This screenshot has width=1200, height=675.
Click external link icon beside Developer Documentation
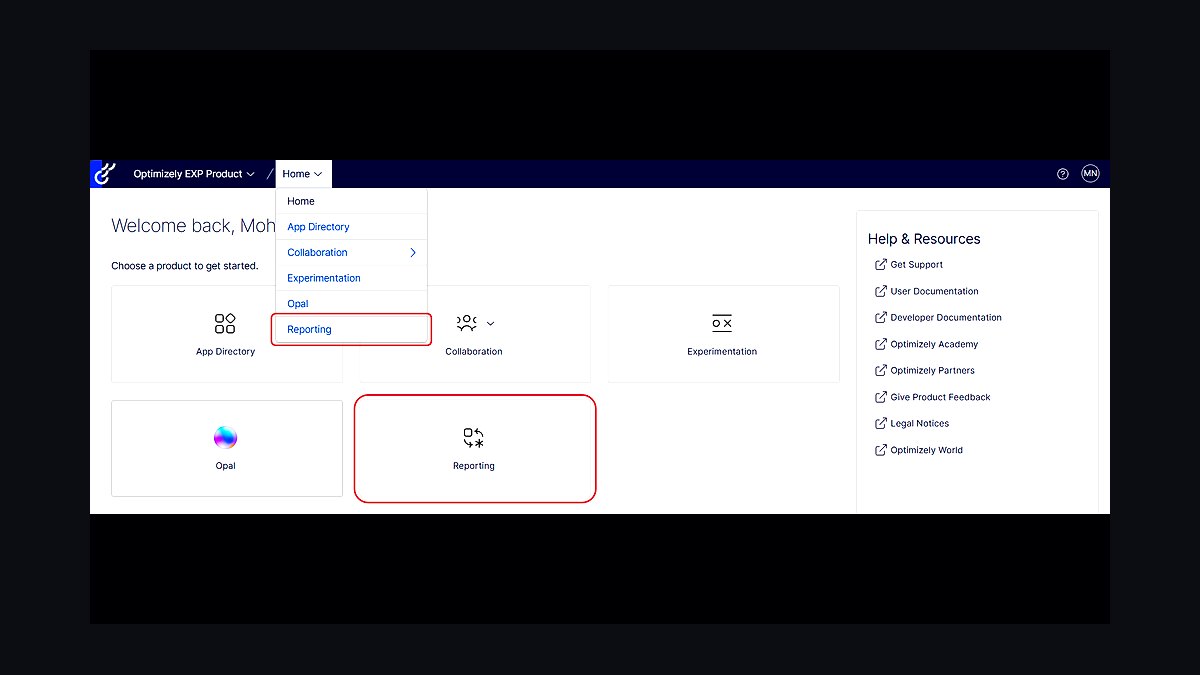[880, 318]
